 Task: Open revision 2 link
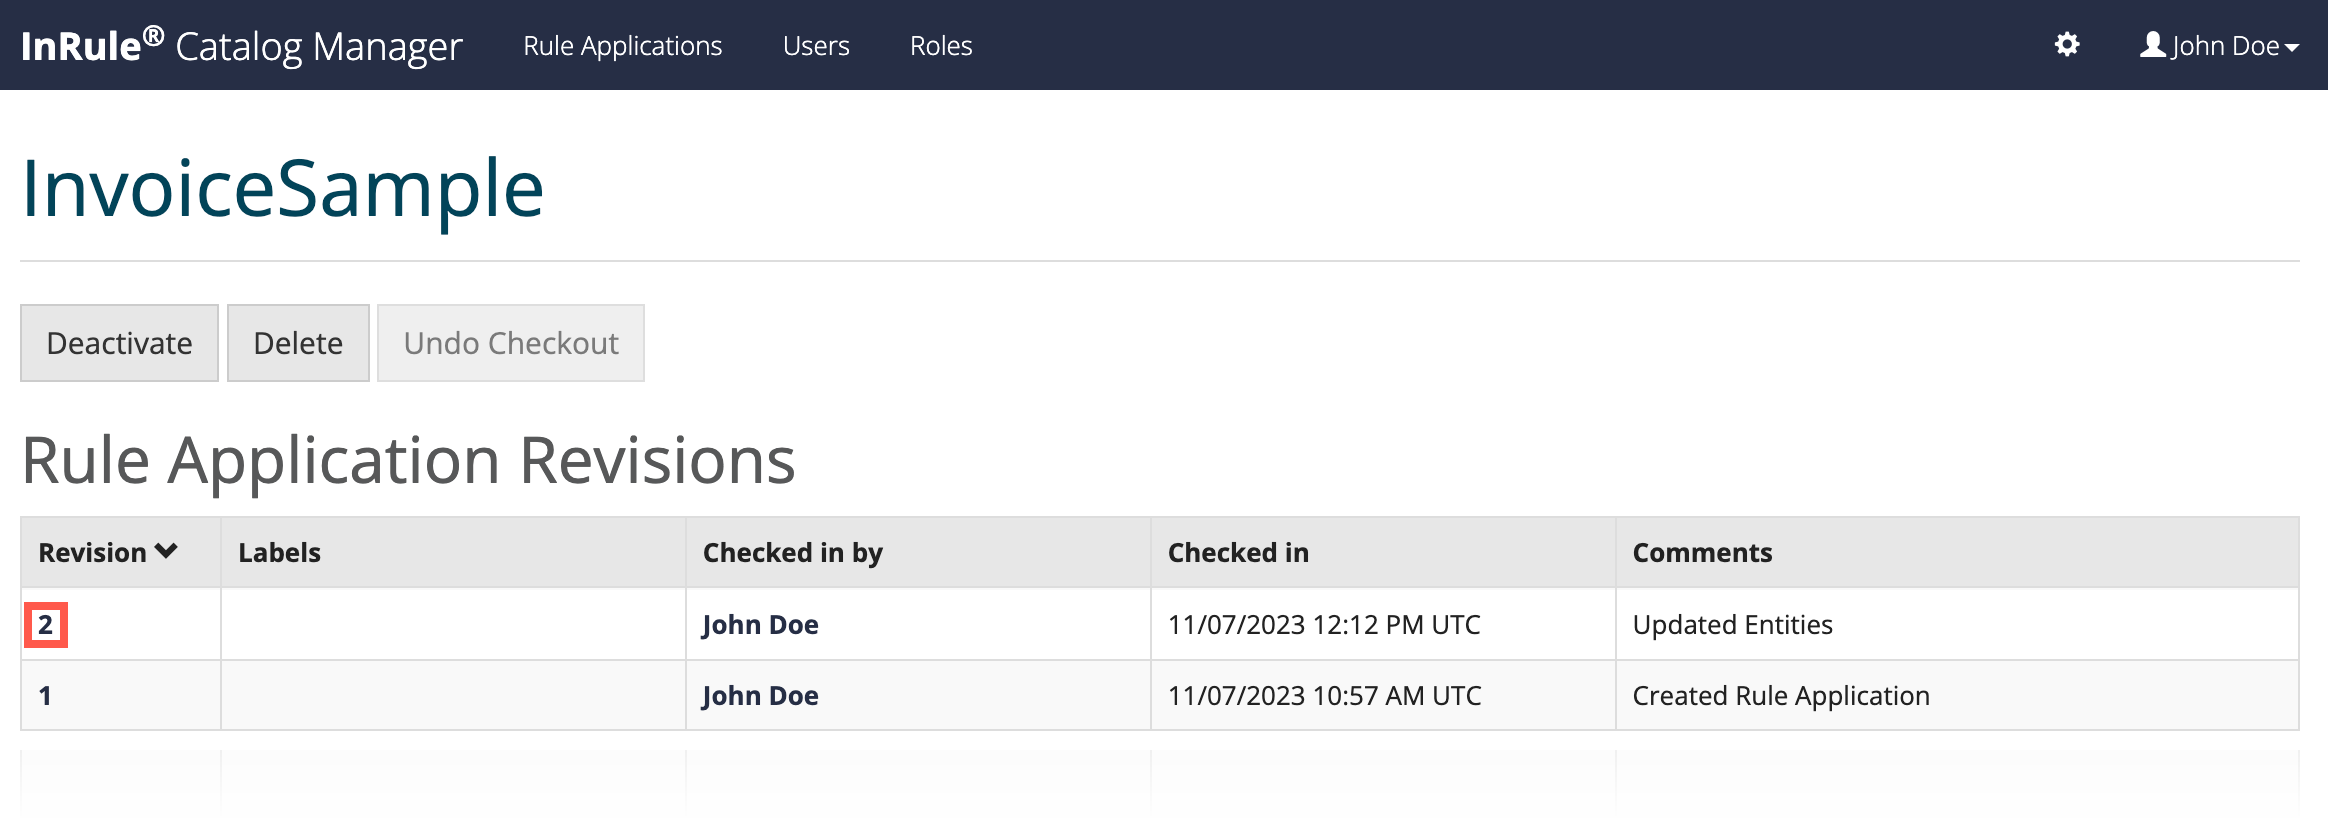click(45, 625)
